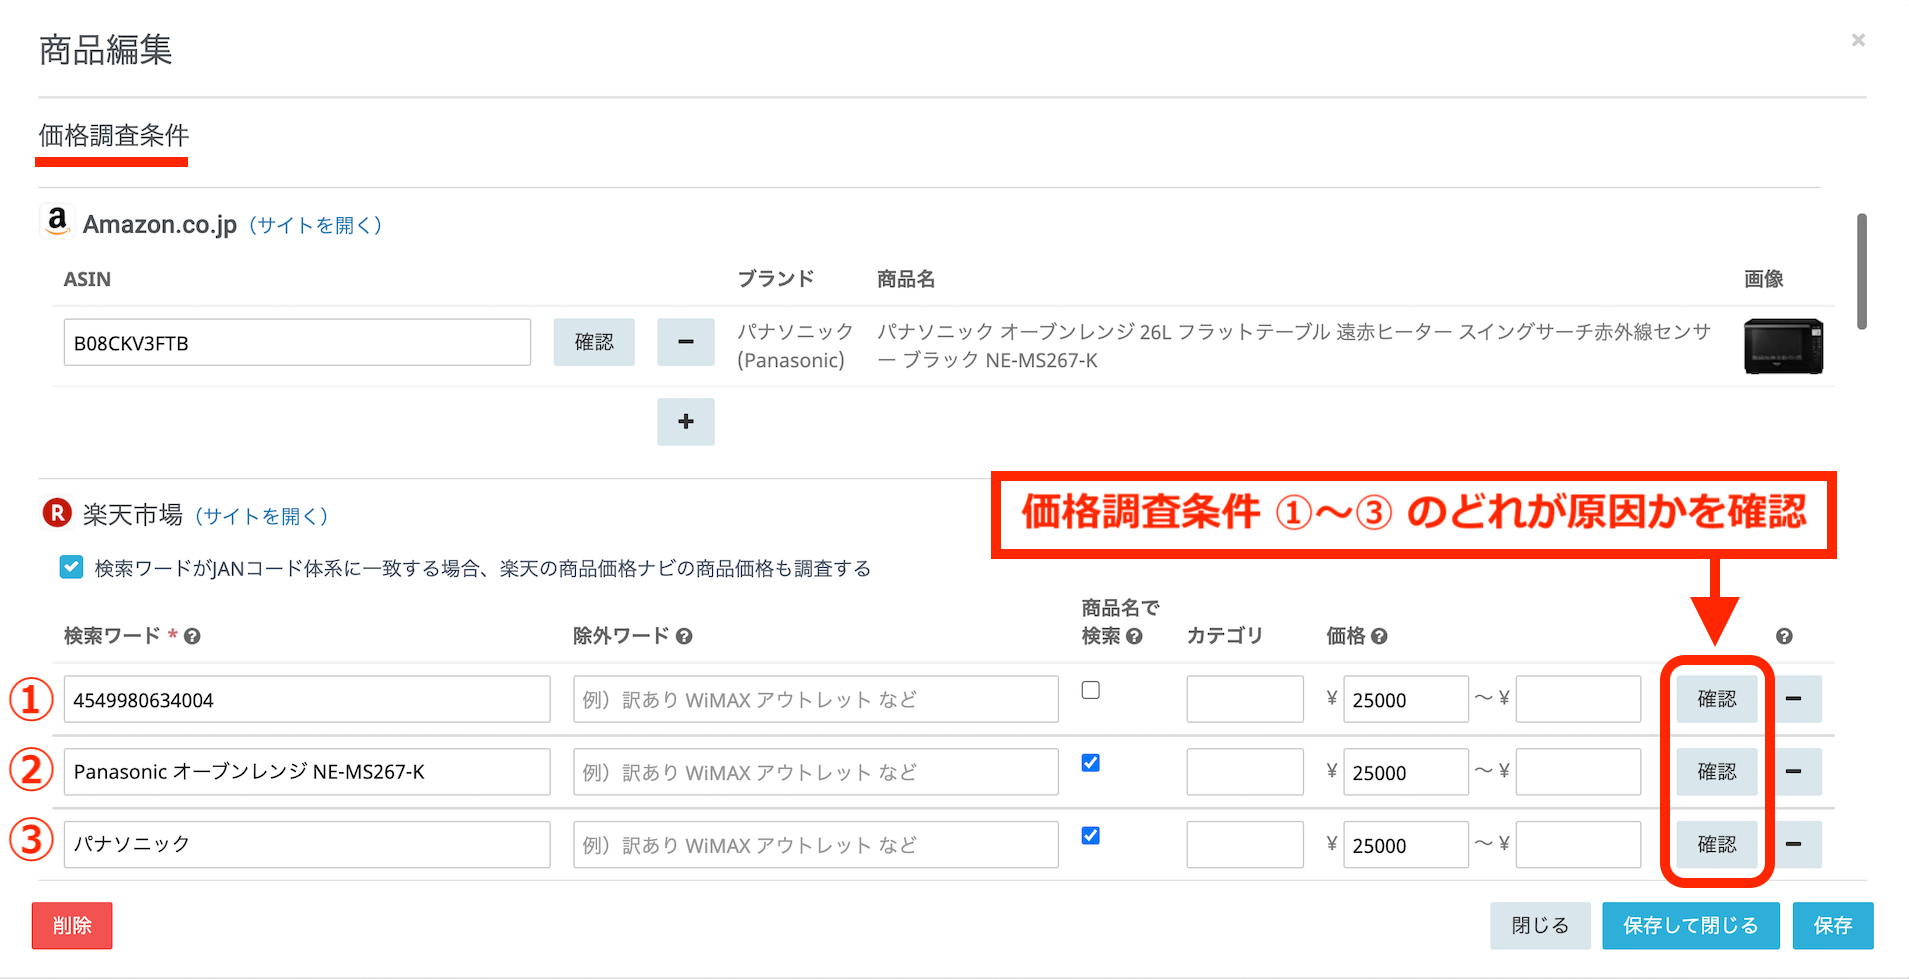The image size is (1909, 979).
Task: Remove the パナソニック search row with minus
Action: click(x=1793, y=845)
